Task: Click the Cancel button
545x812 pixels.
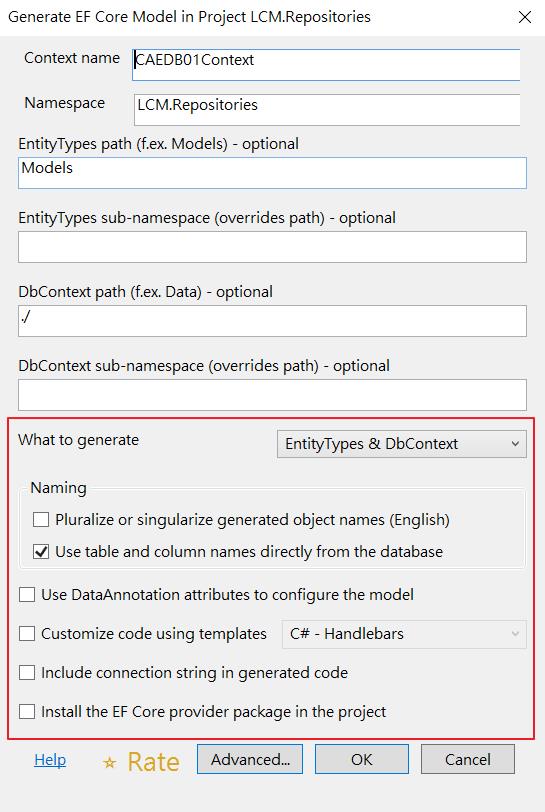Action: pos(468,759)
